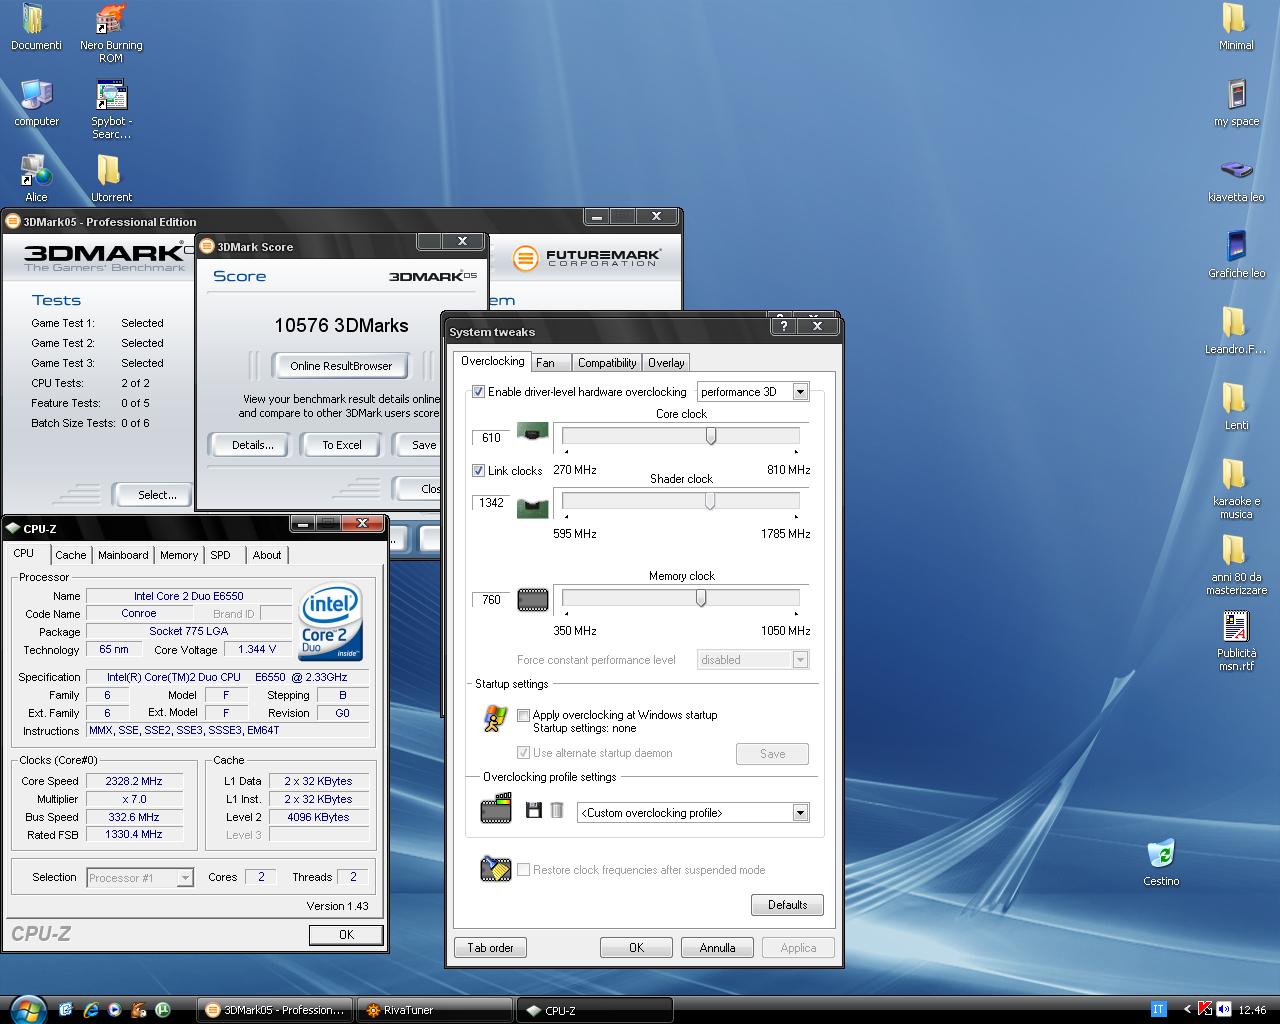Image resolution: width=1280 pixels, height=1024 pixels.
Task: Click the delete profile trash icon
Action: coord(557,810)
